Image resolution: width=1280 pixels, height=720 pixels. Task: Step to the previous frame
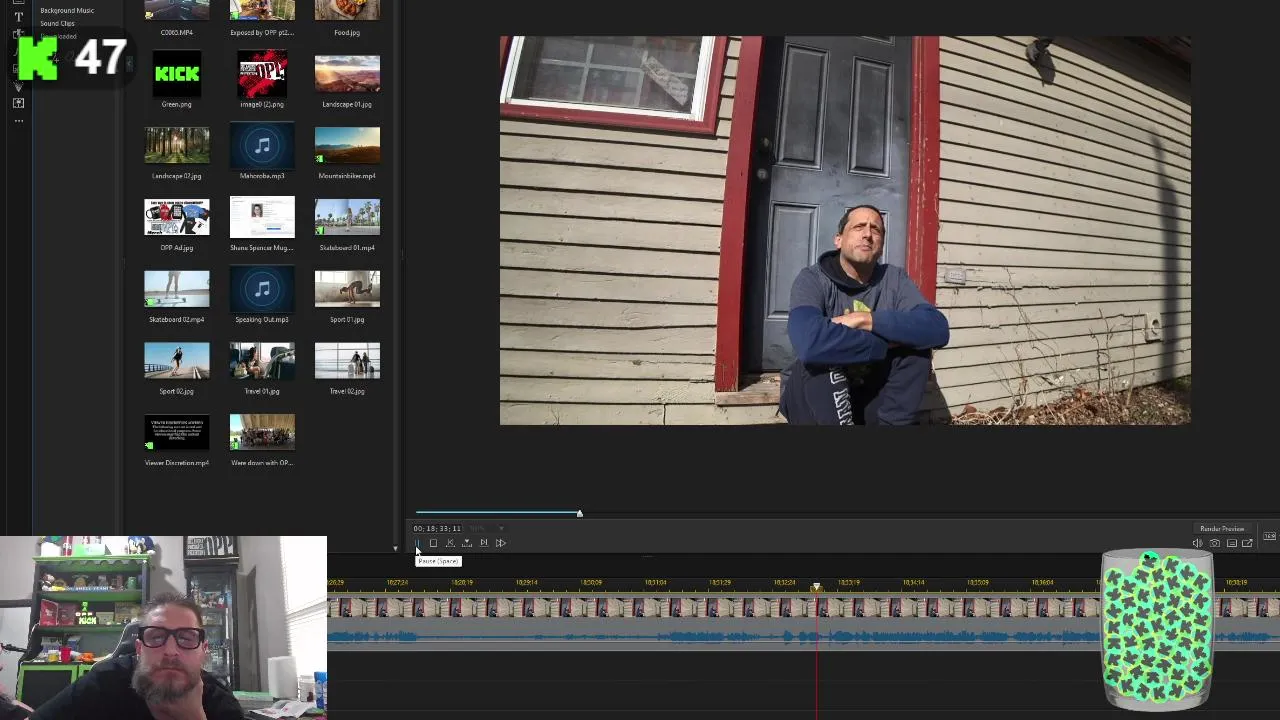[450, 543]
